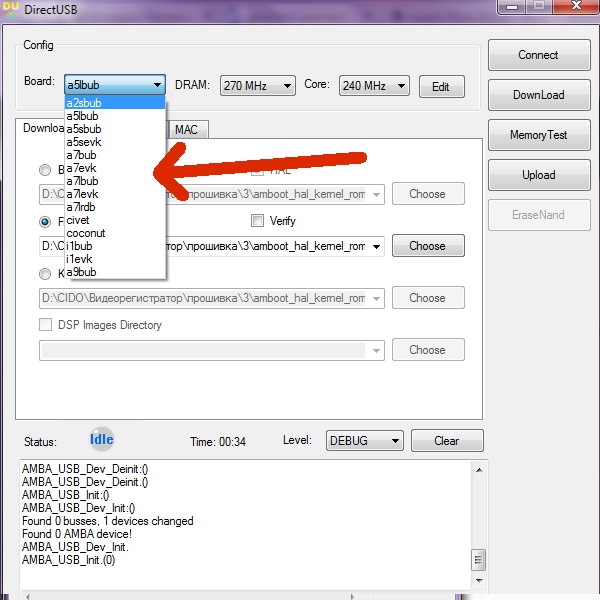Clear the log with Clear button

[x=446, y=441]
